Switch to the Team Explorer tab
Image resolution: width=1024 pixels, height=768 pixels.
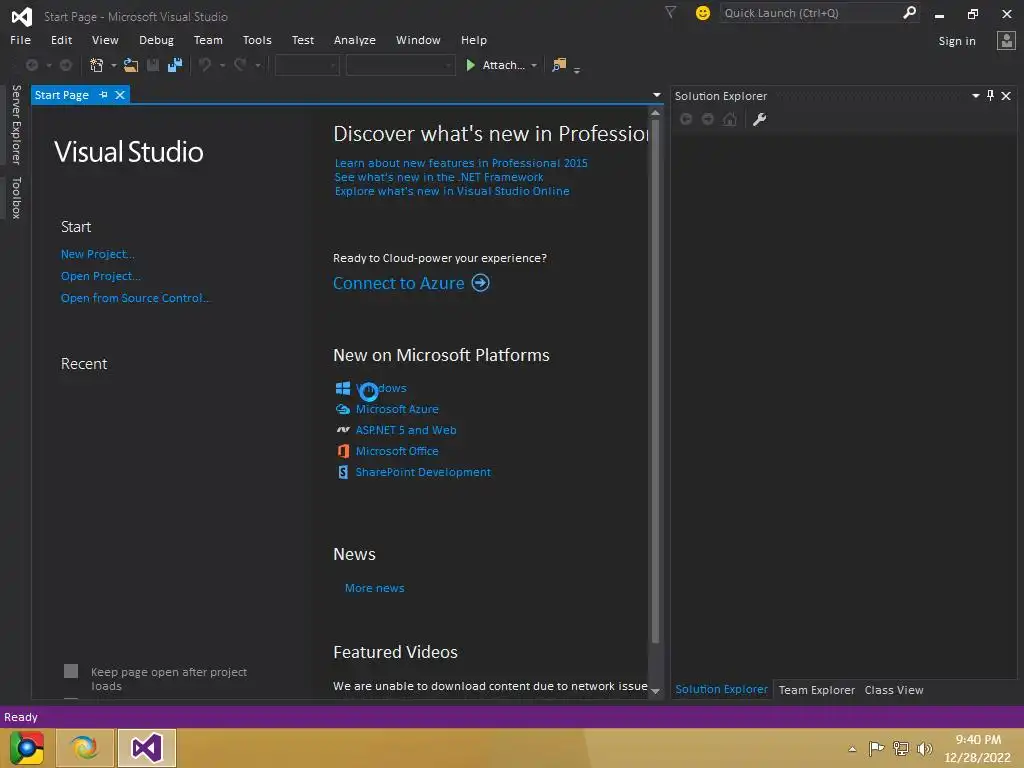816,690
